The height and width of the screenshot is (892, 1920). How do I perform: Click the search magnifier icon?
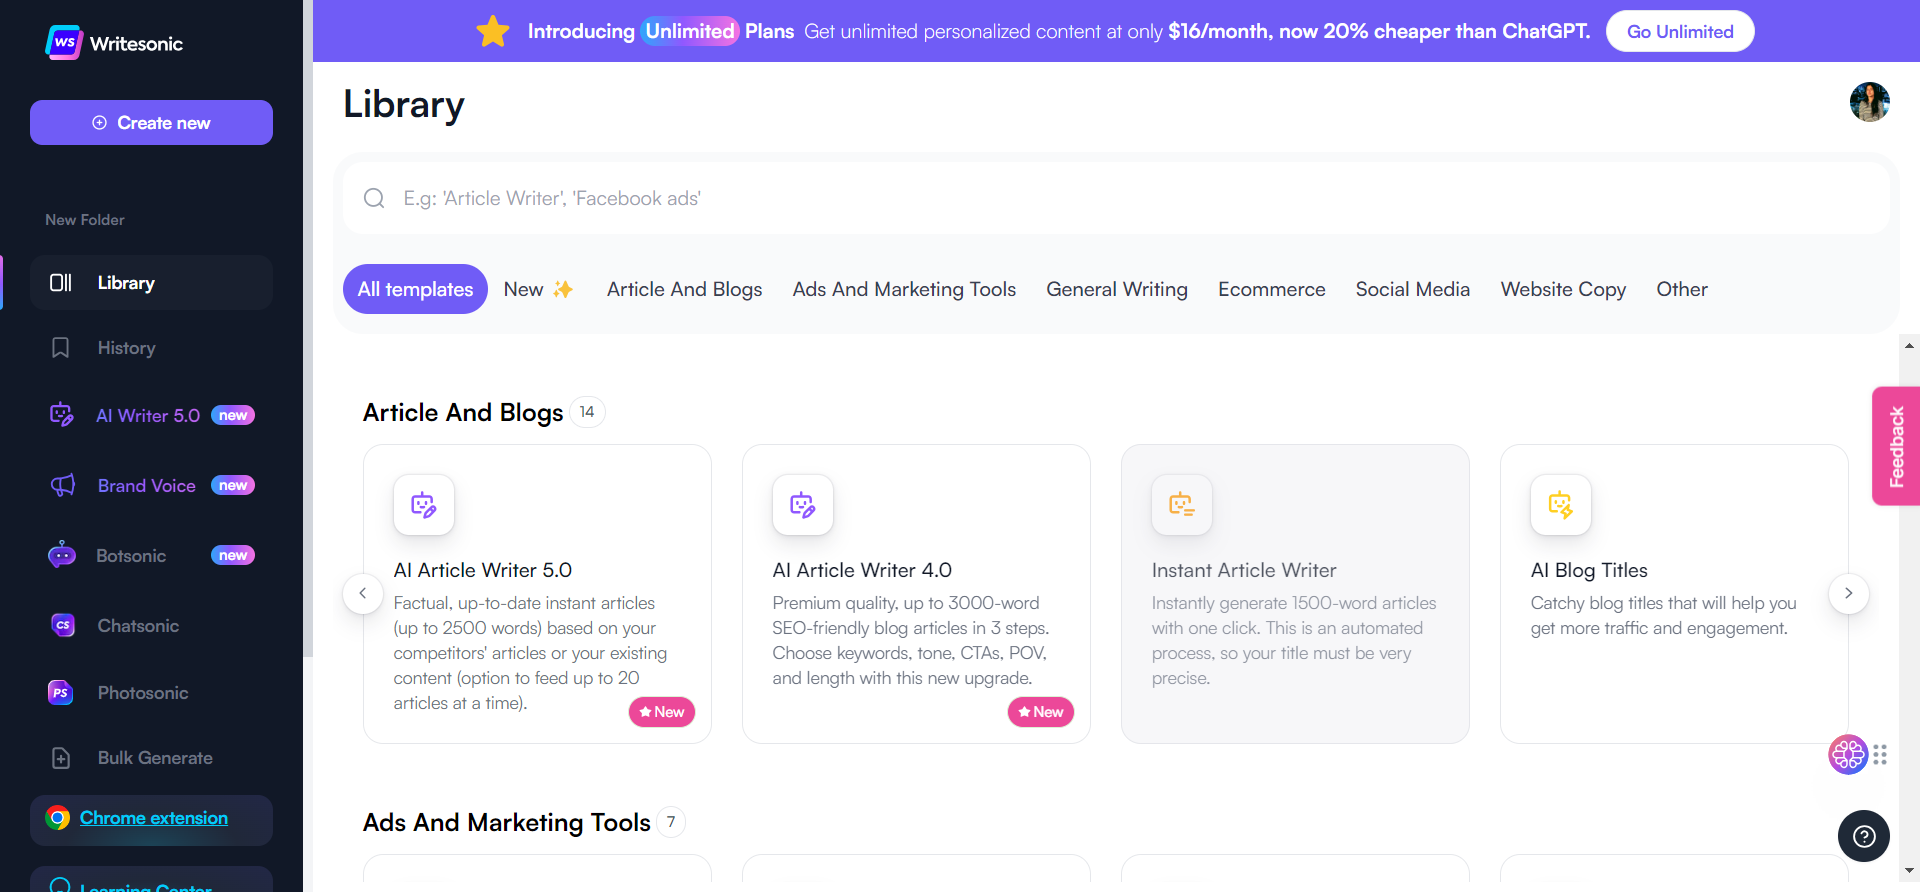[374, 198]
